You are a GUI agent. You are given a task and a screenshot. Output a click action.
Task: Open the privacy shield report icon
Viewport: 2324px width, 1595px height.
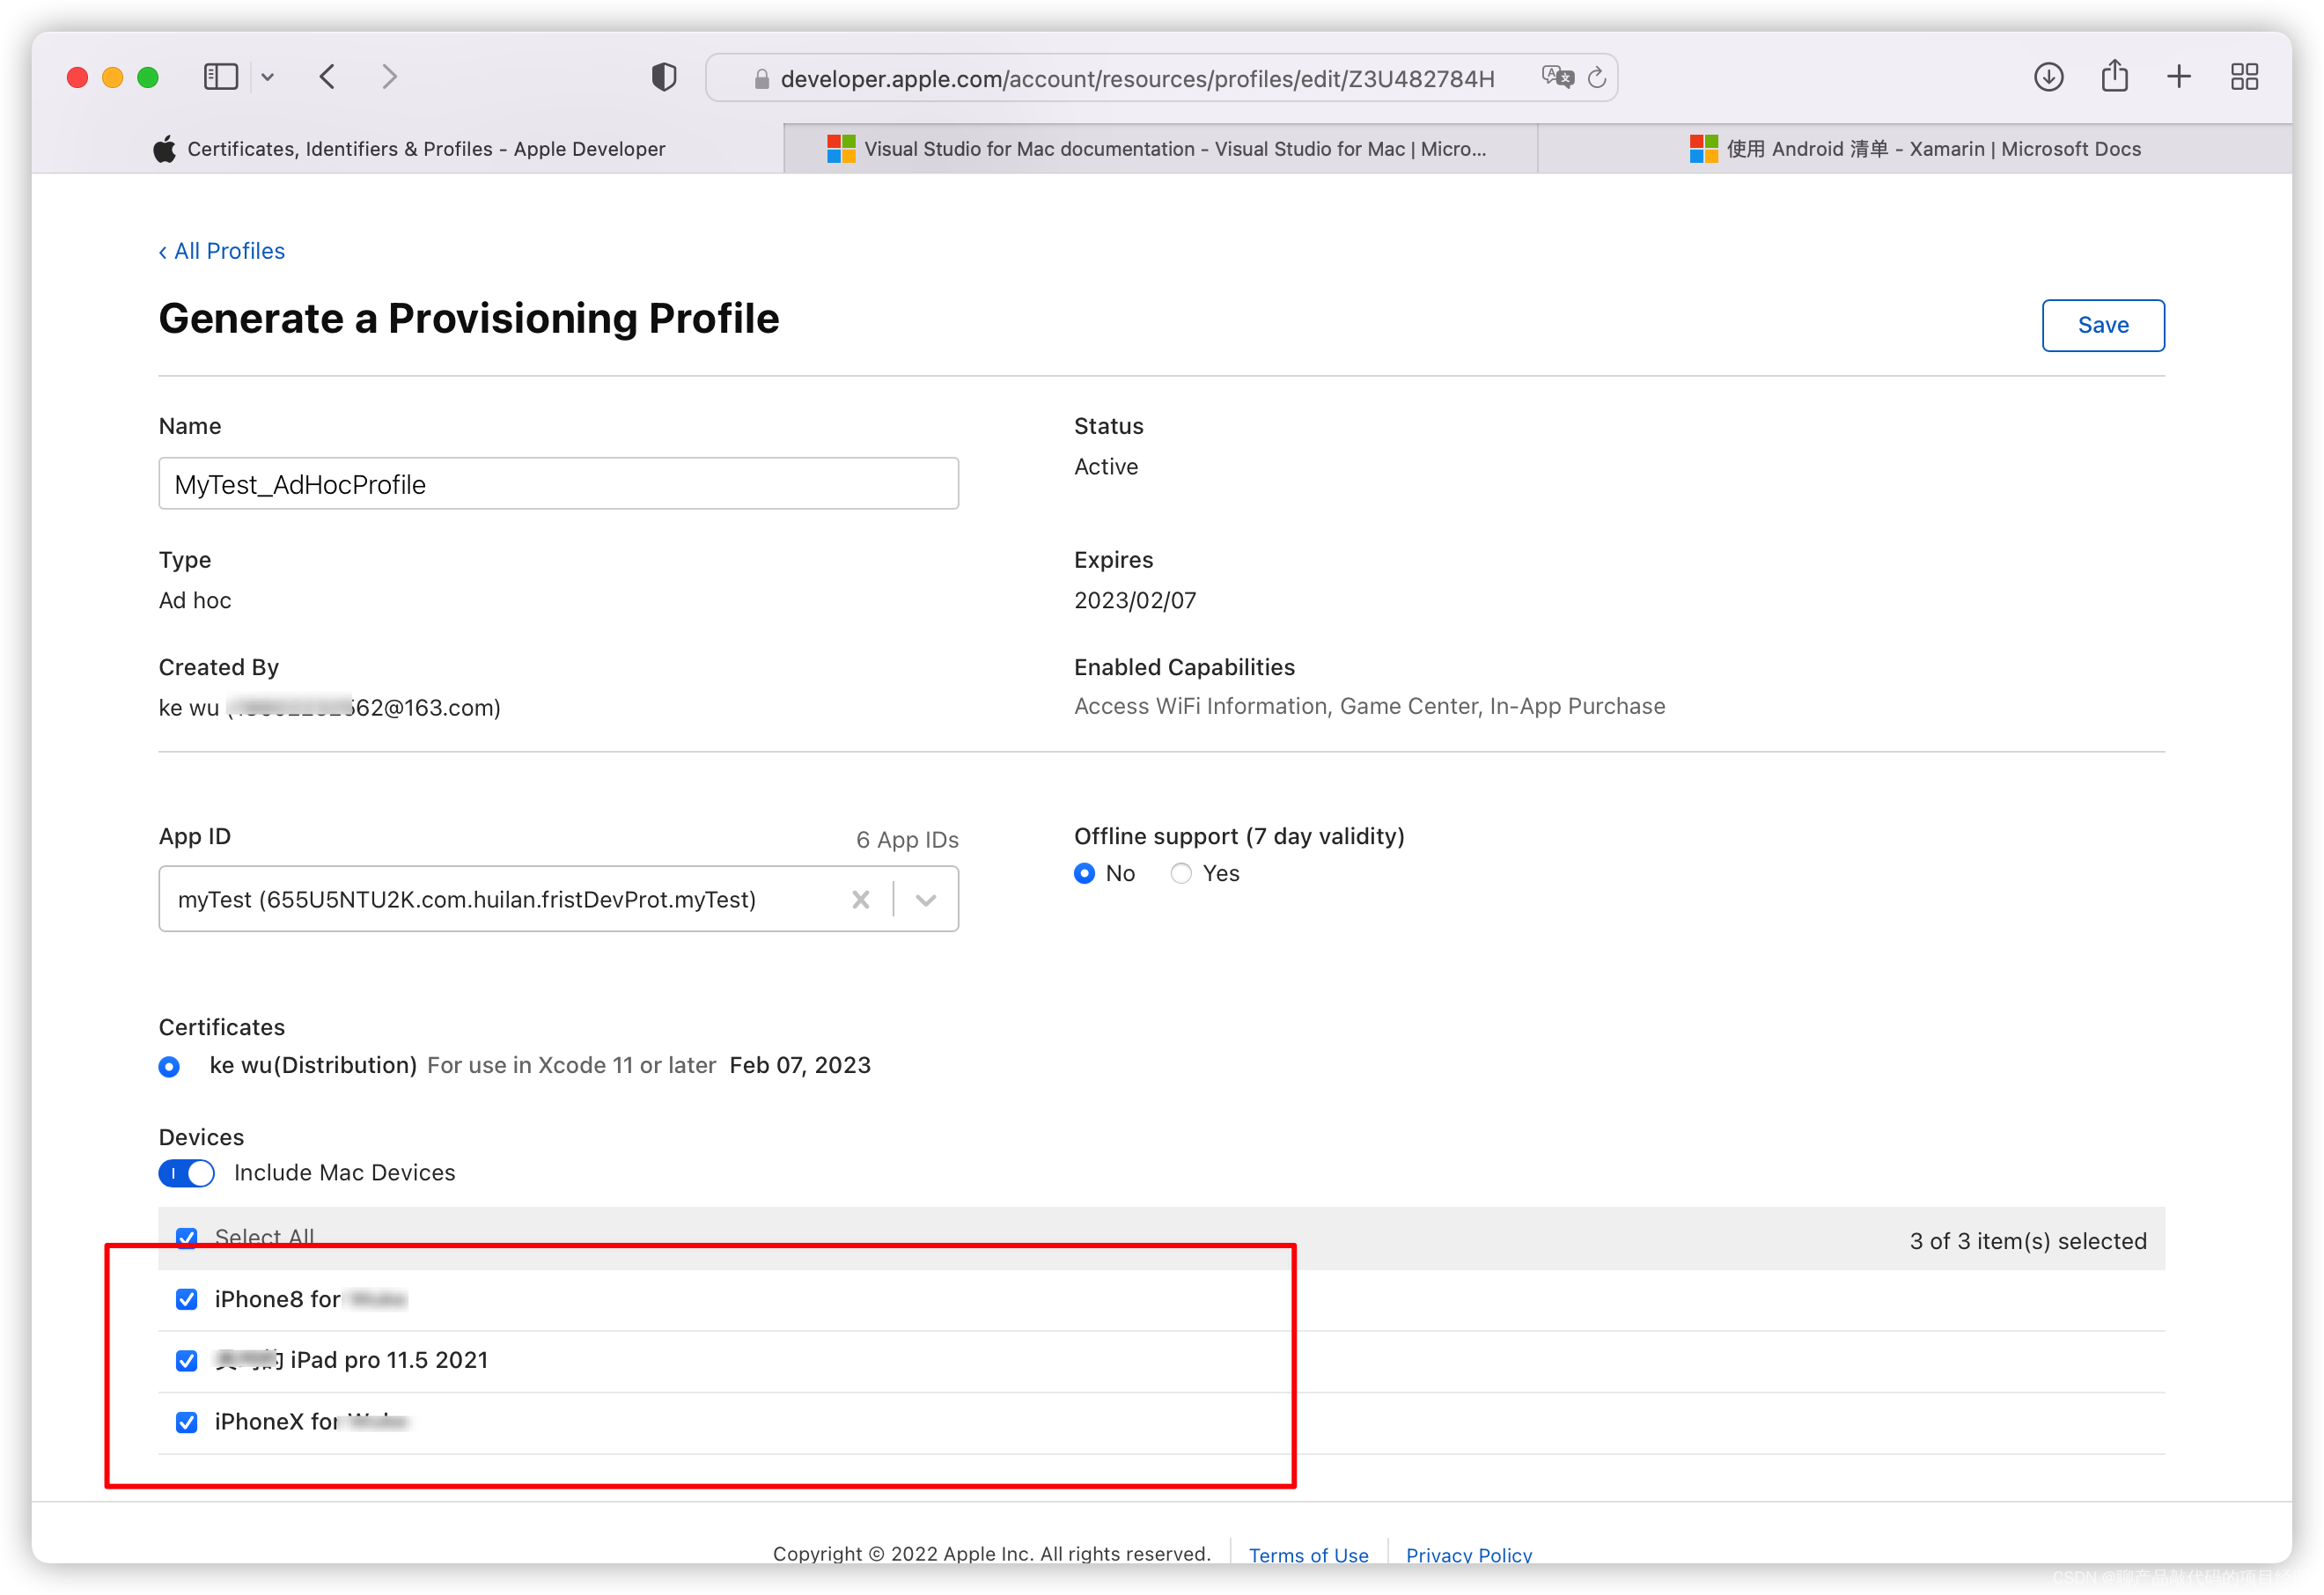pos(664,77)
